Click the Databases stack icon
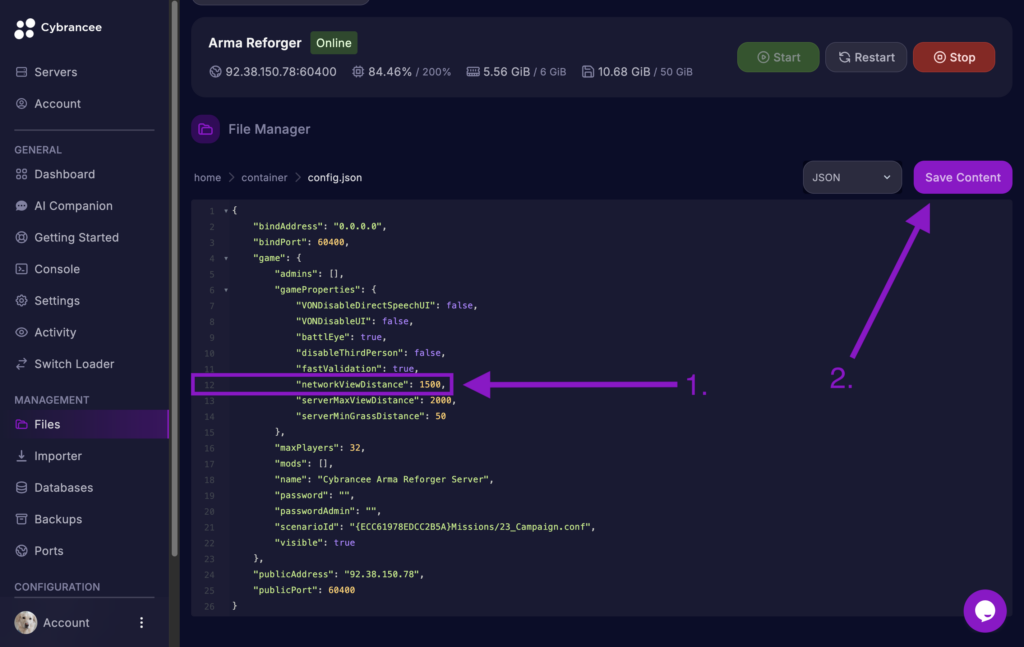 22,488
